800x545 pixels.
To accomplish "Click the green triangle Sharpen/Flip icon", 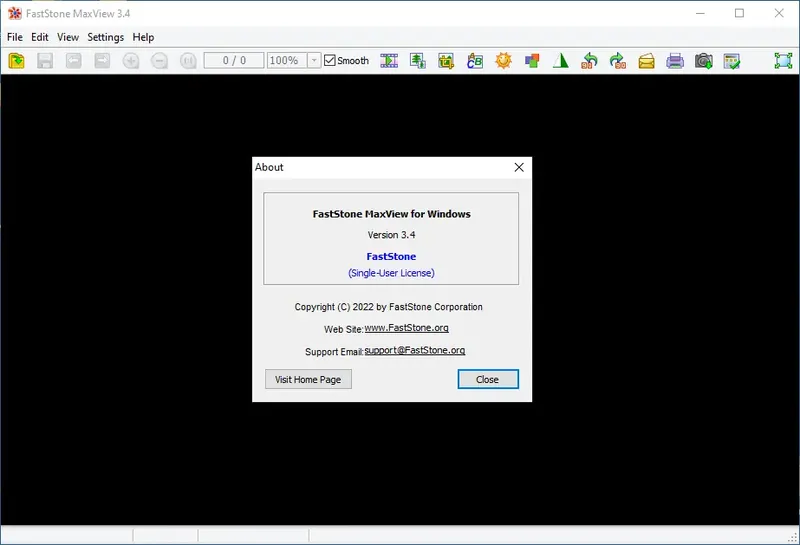I will coord(560,61).
